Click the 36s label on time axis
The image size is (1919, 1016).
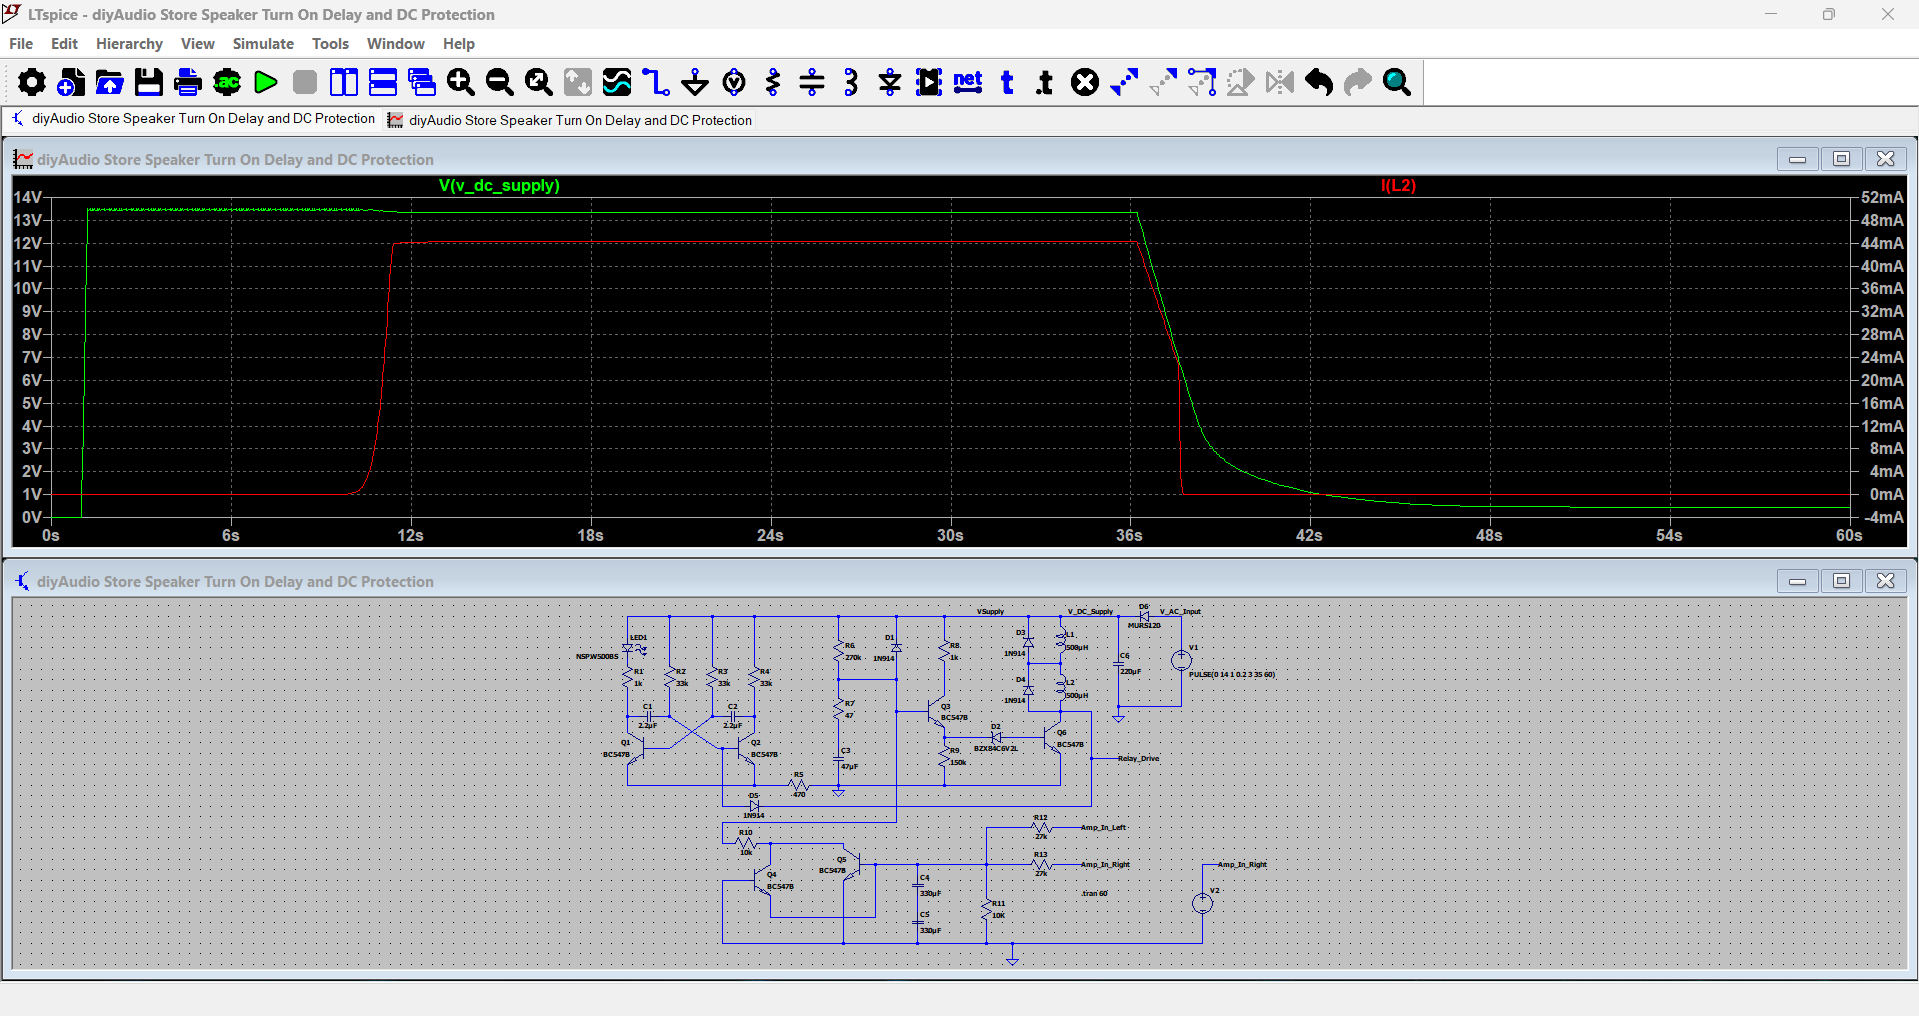1129,536
